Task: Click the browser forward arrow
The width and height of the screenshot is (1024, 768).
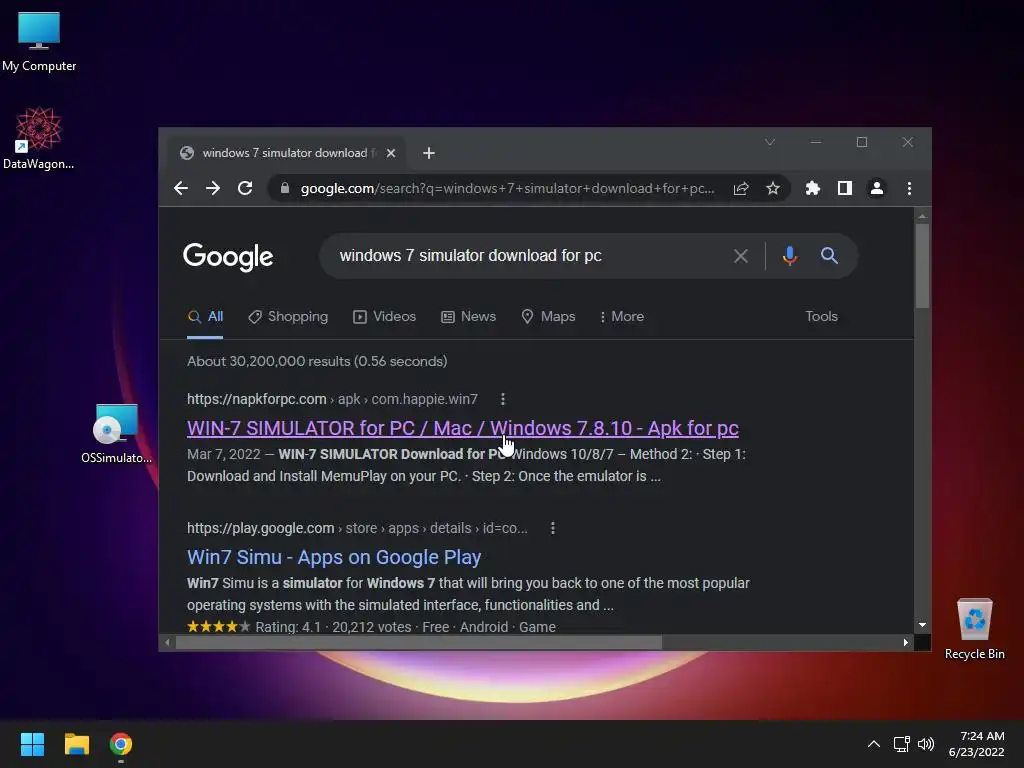Action: coord(213,189)
